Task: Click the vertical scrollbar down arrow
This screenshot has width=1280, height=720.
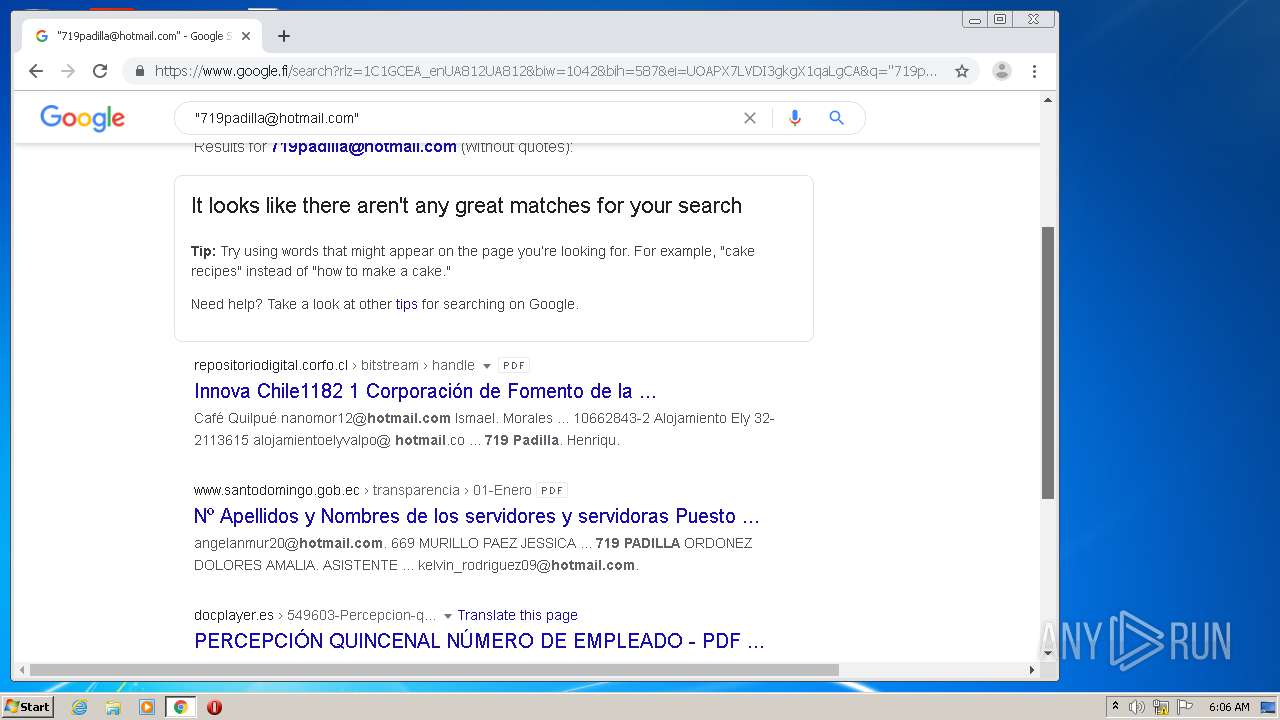Action: 1048,653
